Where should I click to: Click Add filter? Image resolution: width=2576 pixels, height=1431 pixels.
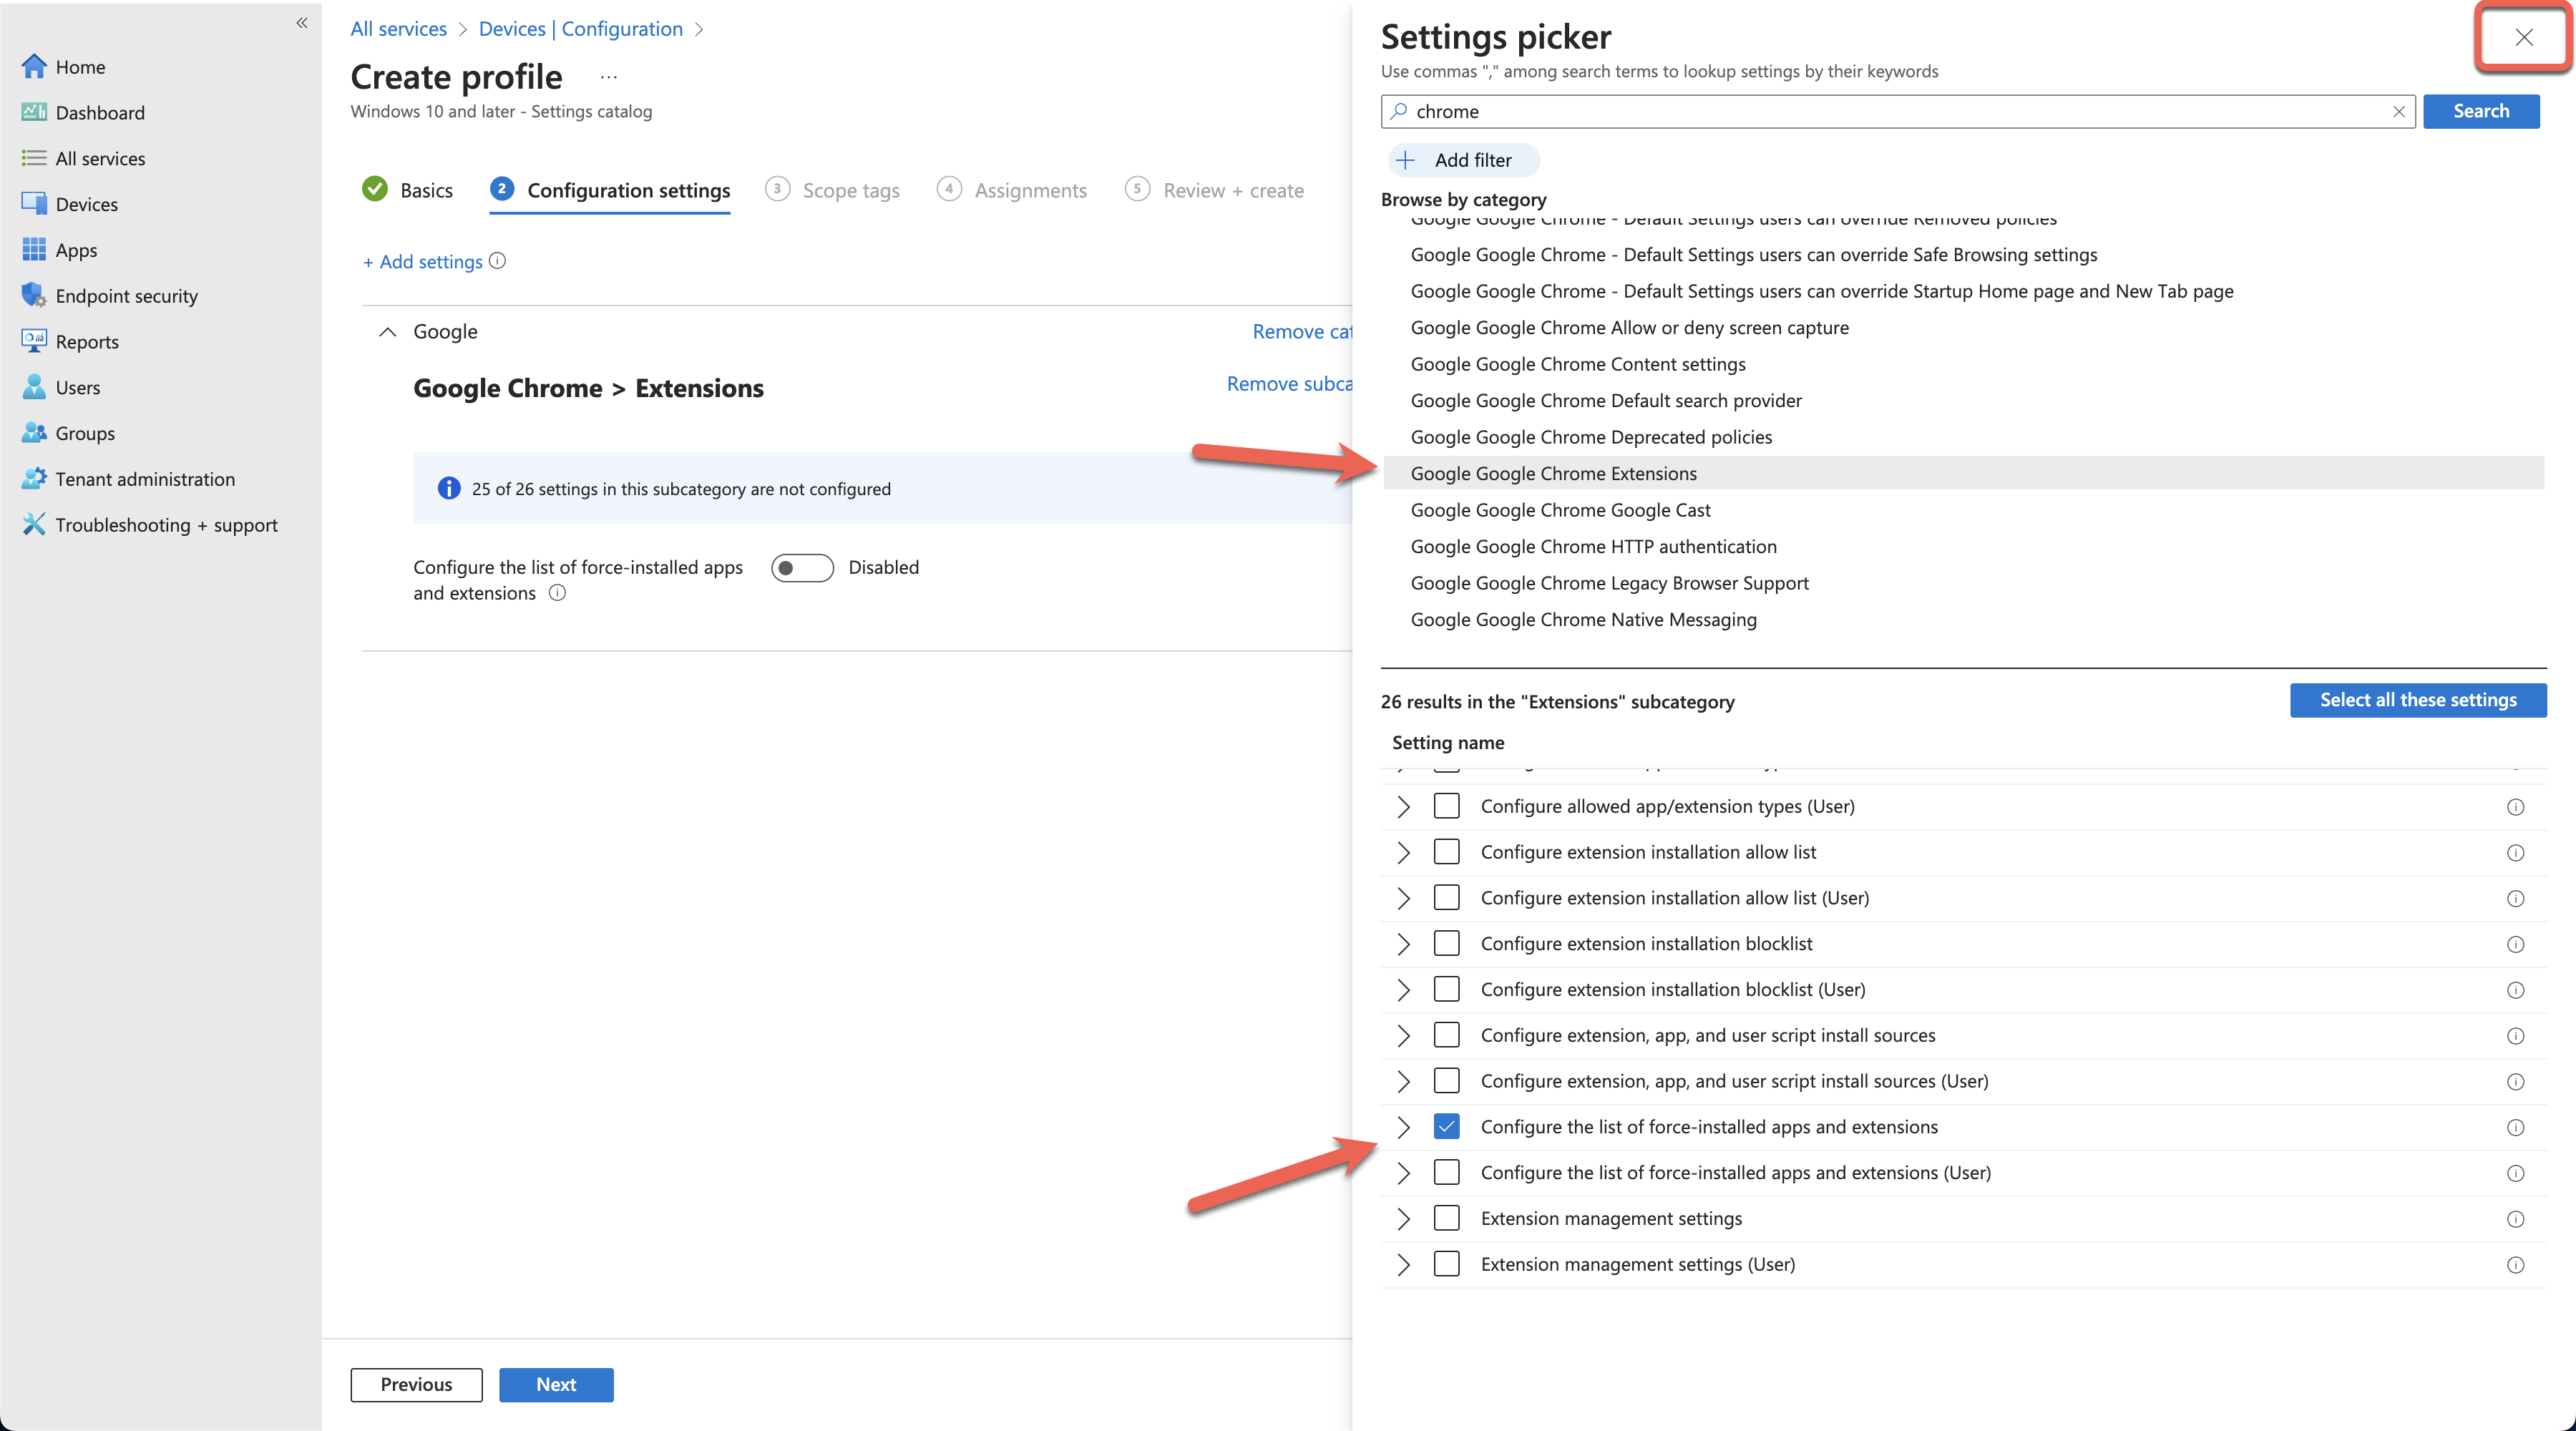[x=1463, y=160]
